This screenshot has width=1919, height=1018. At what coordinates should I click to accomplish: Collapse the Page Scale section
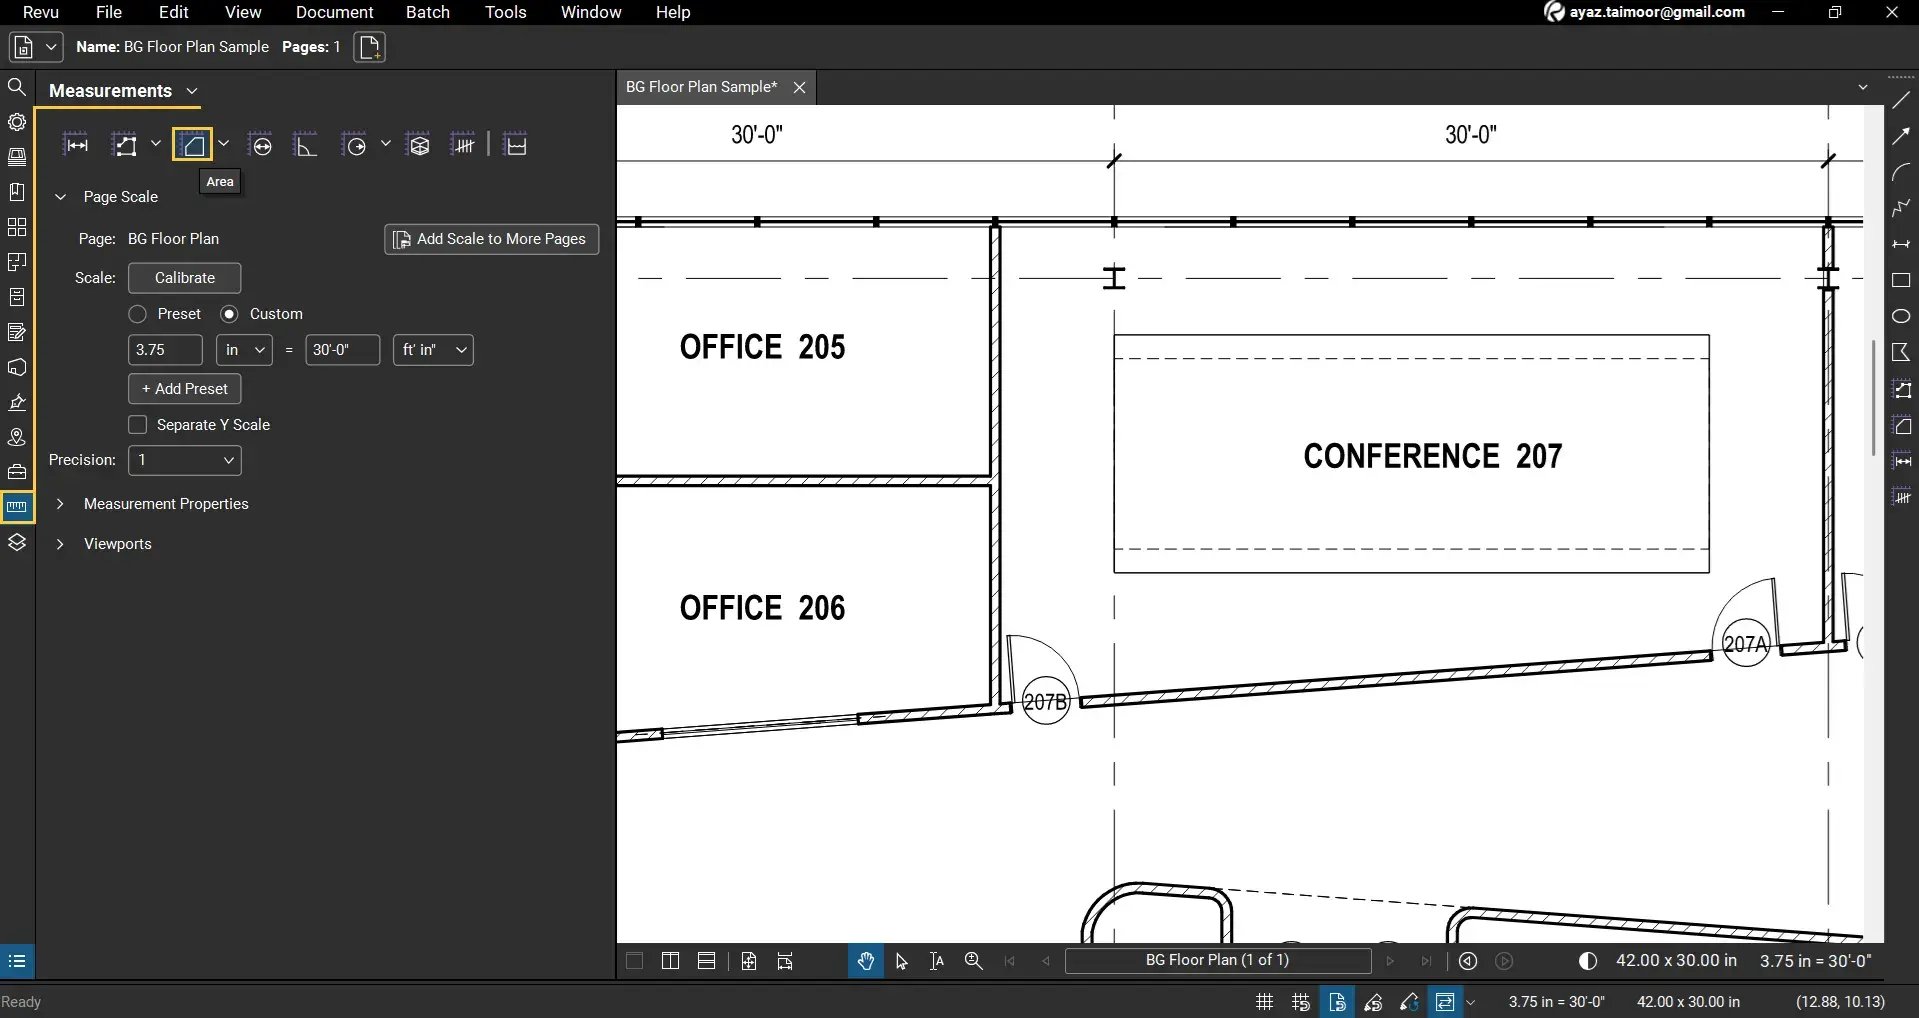point(60,197)
